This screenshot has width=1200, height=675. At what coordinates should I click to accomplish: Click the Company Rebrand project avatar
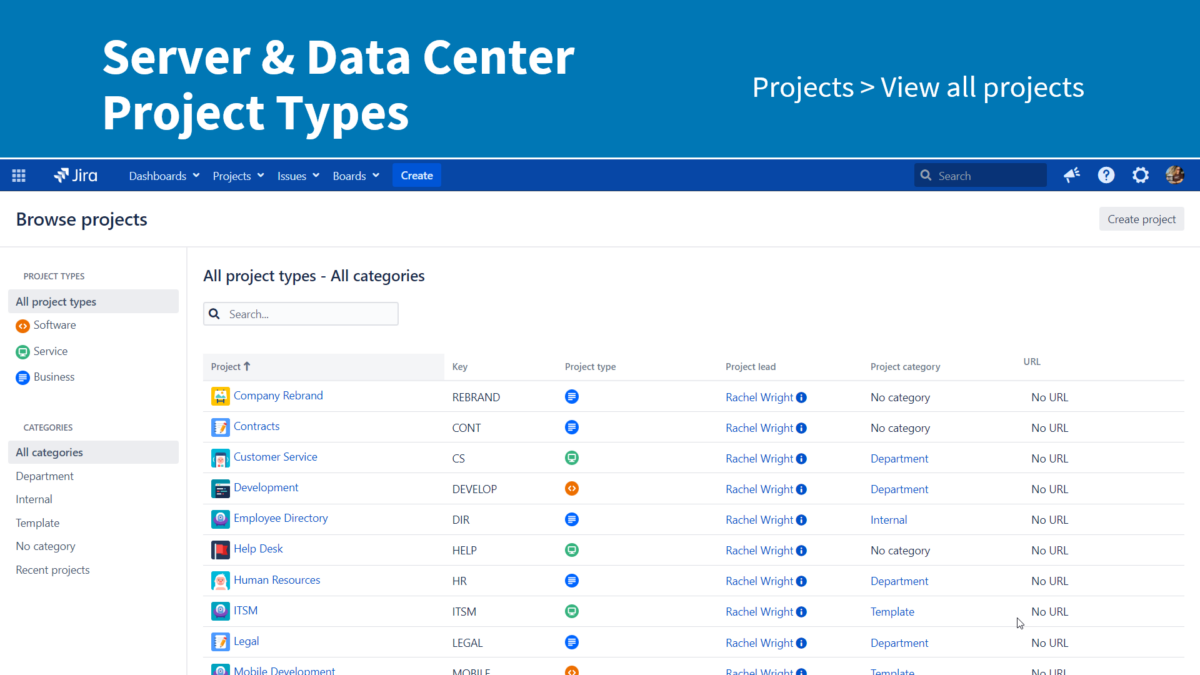[220, 396]
